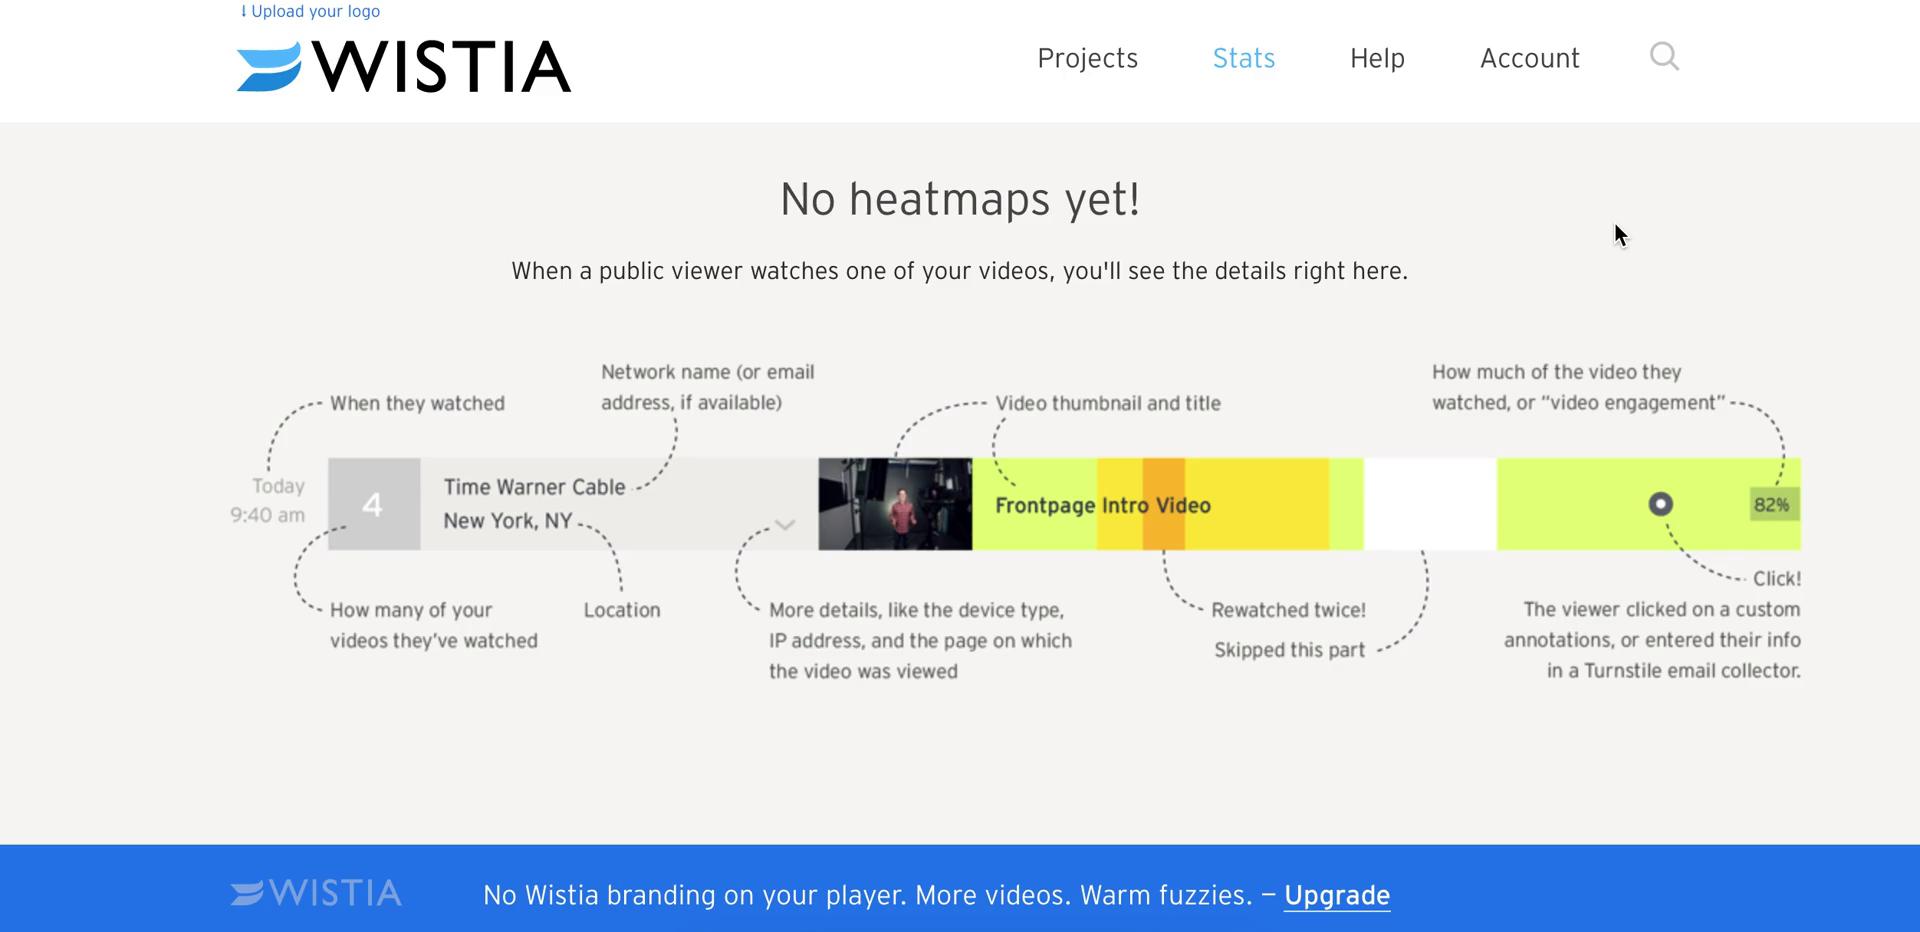Click the Upgrade link in banner
The width and height of the screenshot is (1920, 932).
pyautogui.click(x=1337, y=895)
